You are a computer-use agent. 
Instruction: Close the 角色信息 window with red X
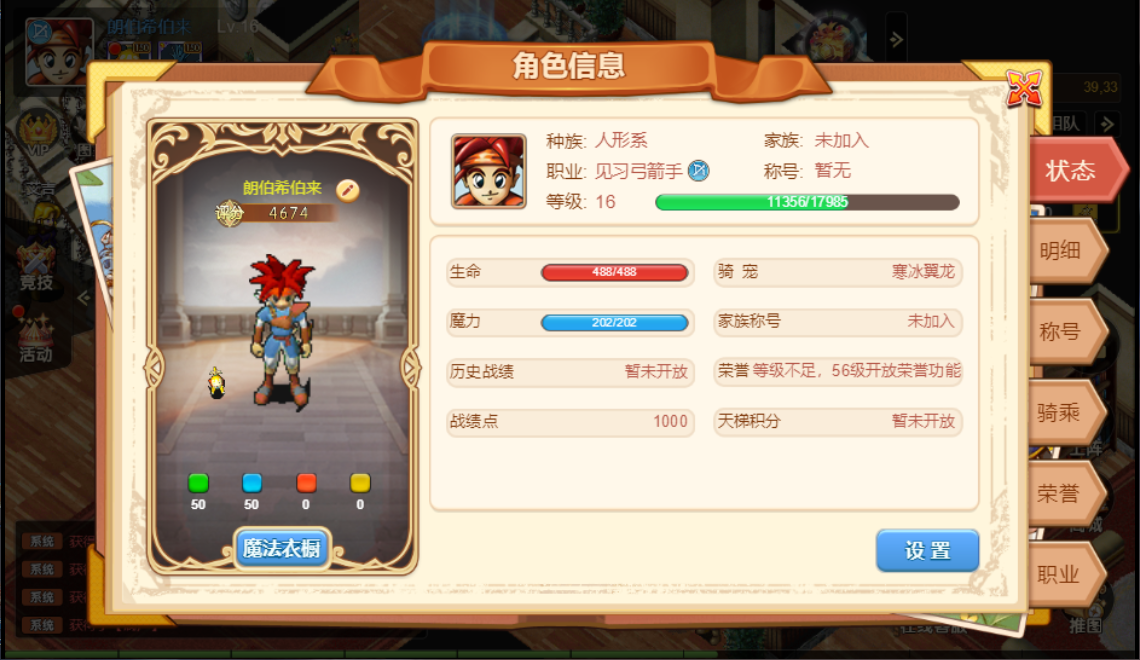point(1024,89)
